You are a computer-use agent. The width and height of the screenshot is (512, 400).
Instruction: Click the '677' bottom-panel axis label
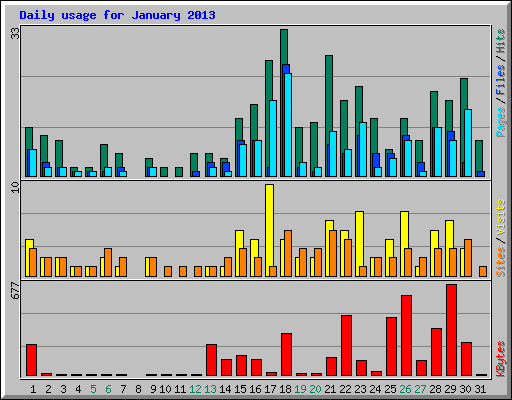[x=15, y=290]
